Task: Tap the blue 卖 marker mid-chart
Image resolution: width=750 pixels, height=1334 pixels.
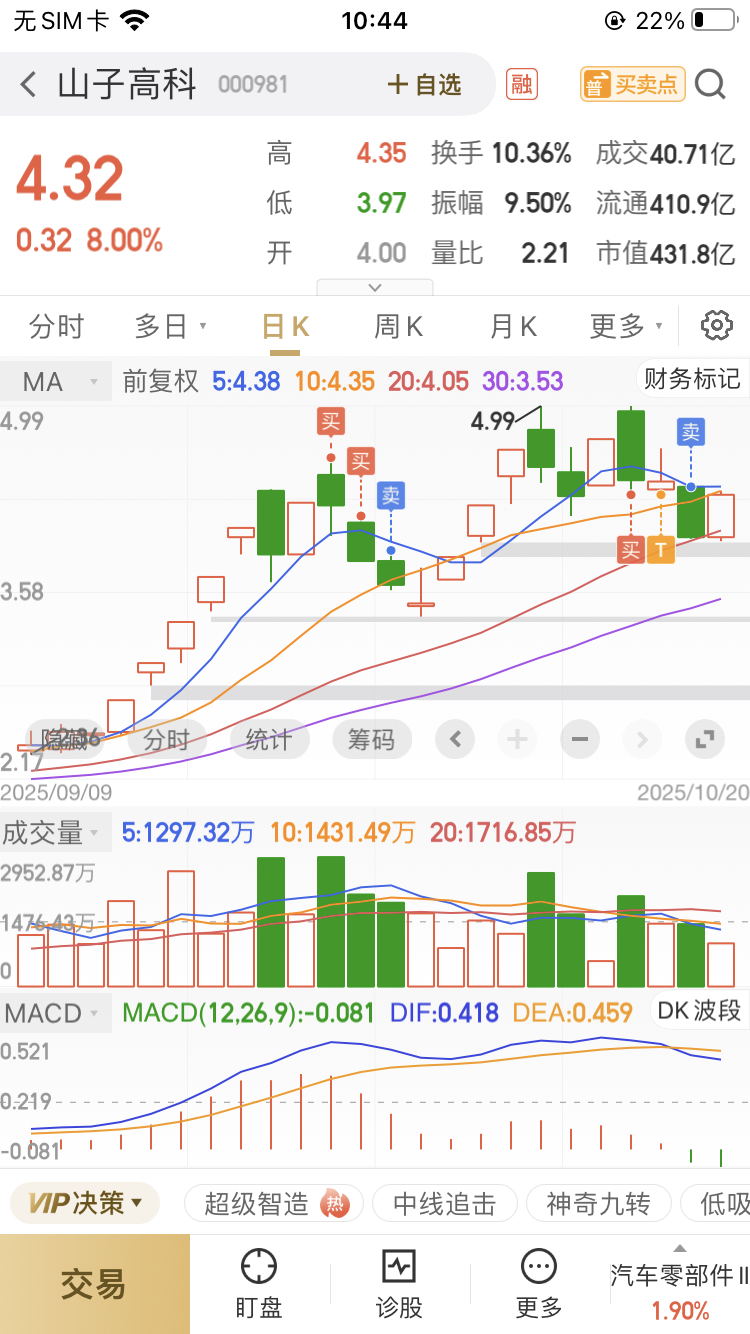Action: pos(390,495)
